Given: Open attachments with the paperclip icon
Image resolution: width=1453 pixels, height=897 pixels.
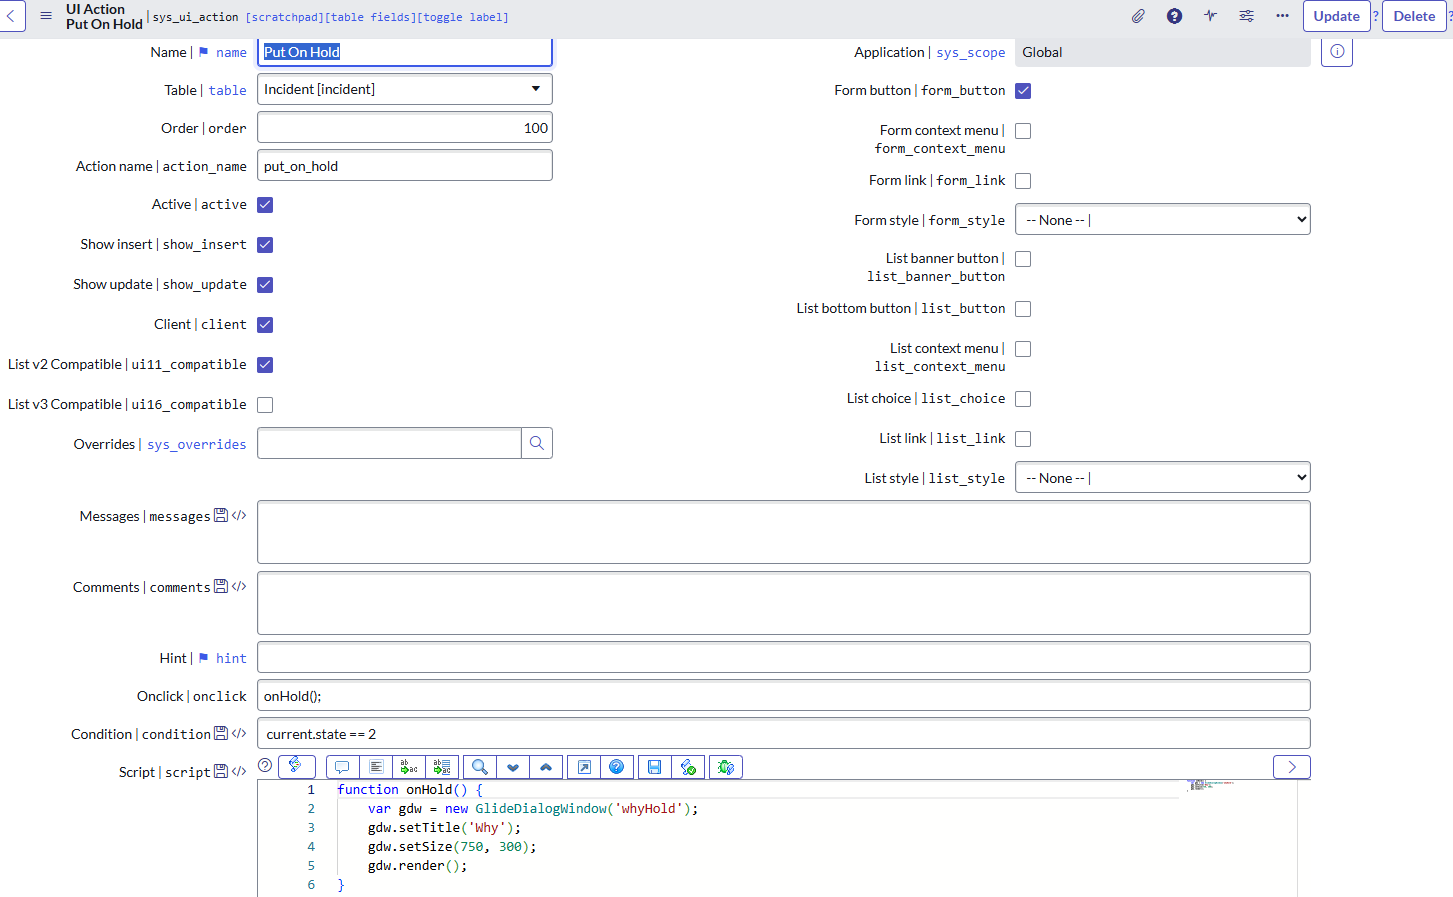Looking at the screenshot, I should [1138, 16].
